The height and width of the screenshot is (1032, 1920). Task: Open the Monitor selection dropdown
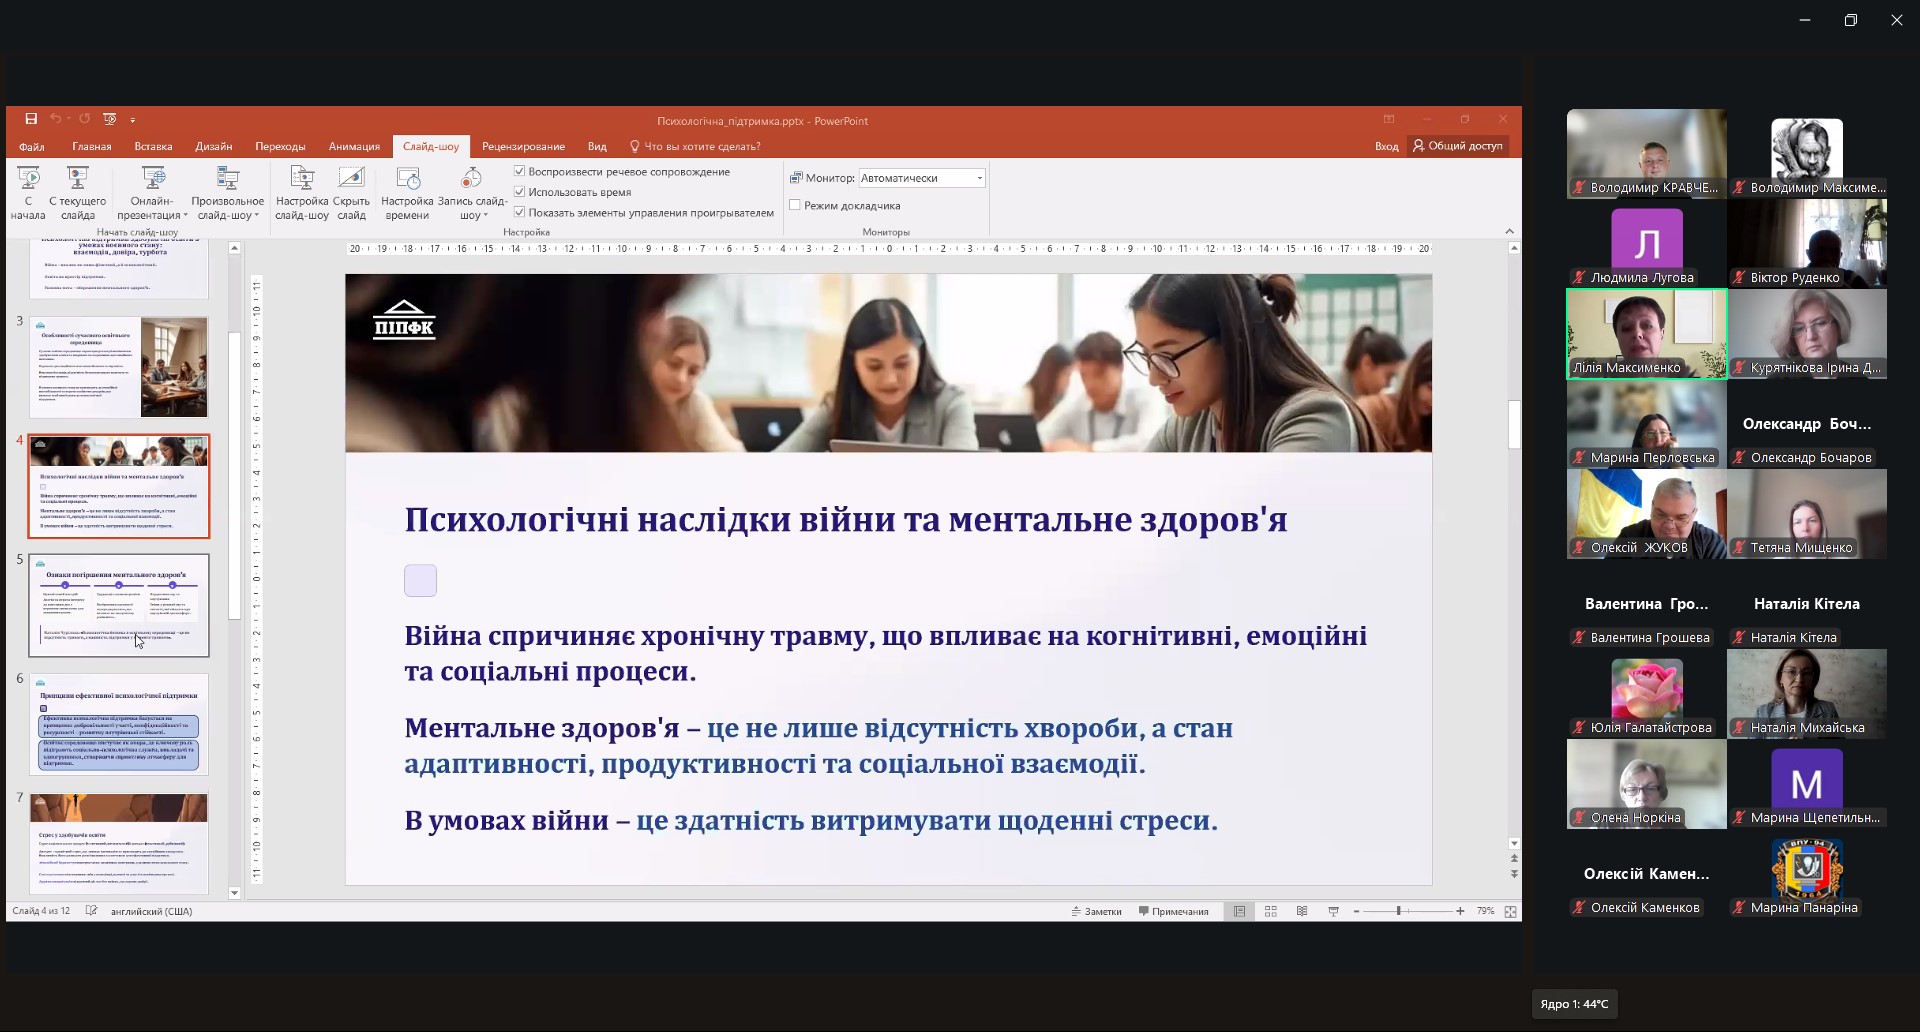[x=979, y=178]
